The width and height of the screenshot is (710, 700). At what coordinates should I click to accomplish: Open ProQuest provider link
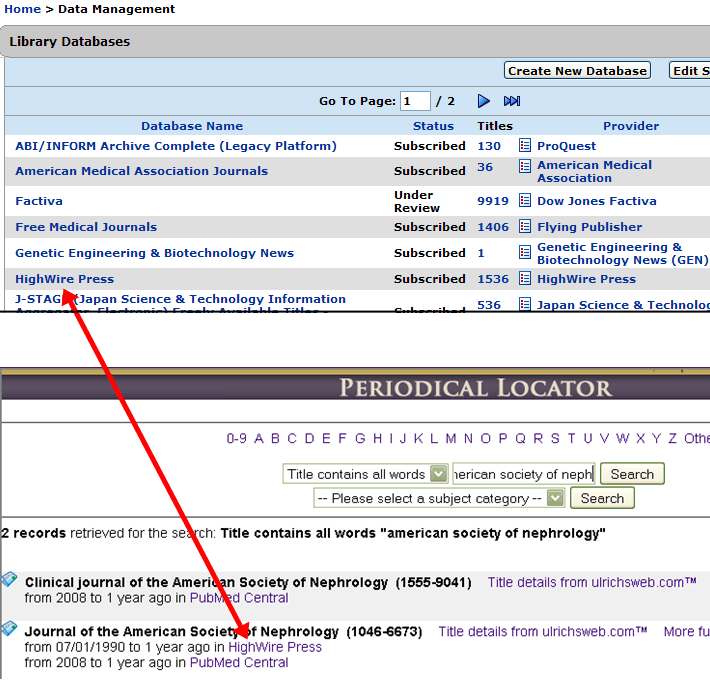coord(566,146)
